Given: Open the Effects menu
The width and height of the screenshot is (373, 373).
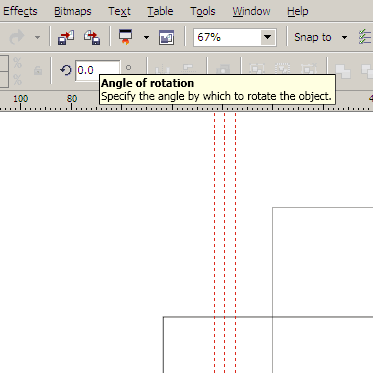Looking at the screenshot, I should (x=20, y=11).
